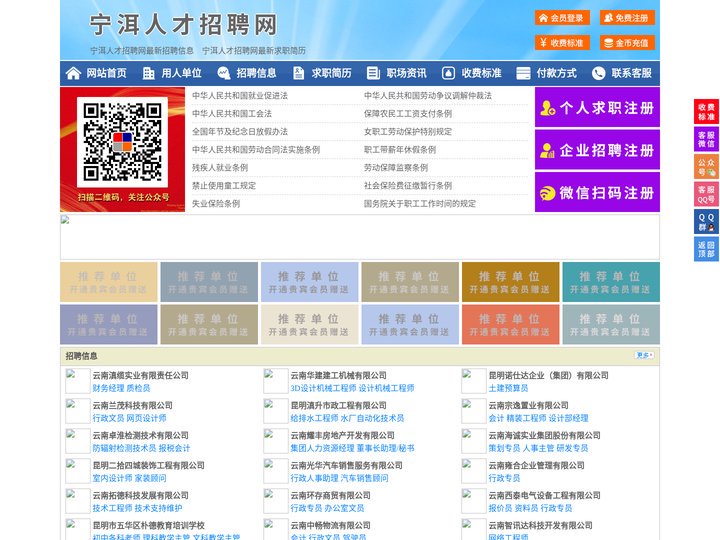The image size is (720, 540).
Task: Open the purple 客服微信 side widget
Action: click(x=706, y=139)
